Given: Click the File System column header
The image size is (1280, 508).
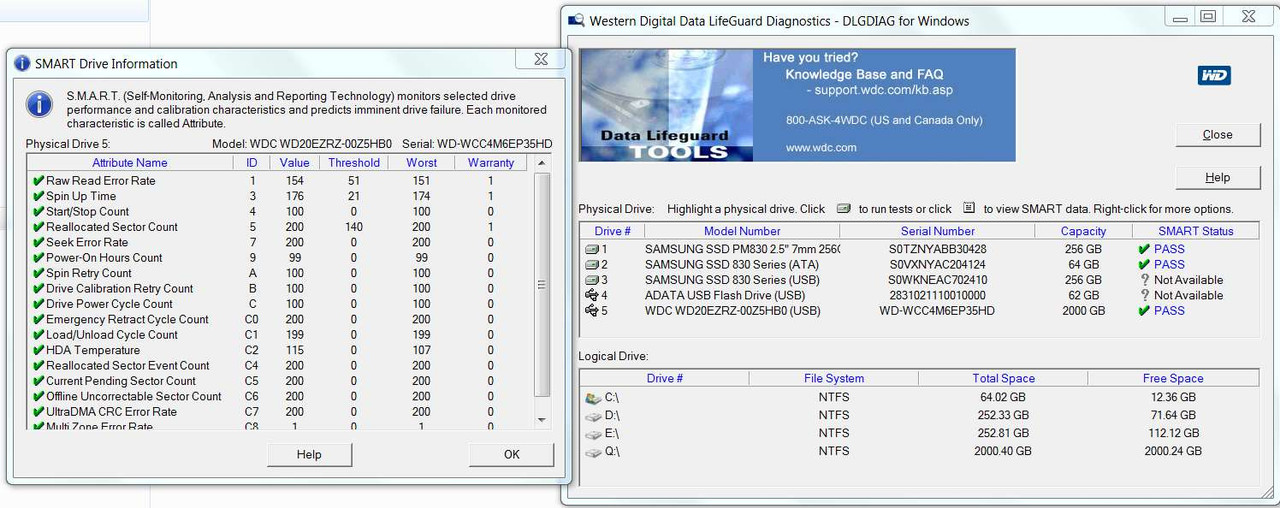Looking at the screenshot, I should 834,379.
